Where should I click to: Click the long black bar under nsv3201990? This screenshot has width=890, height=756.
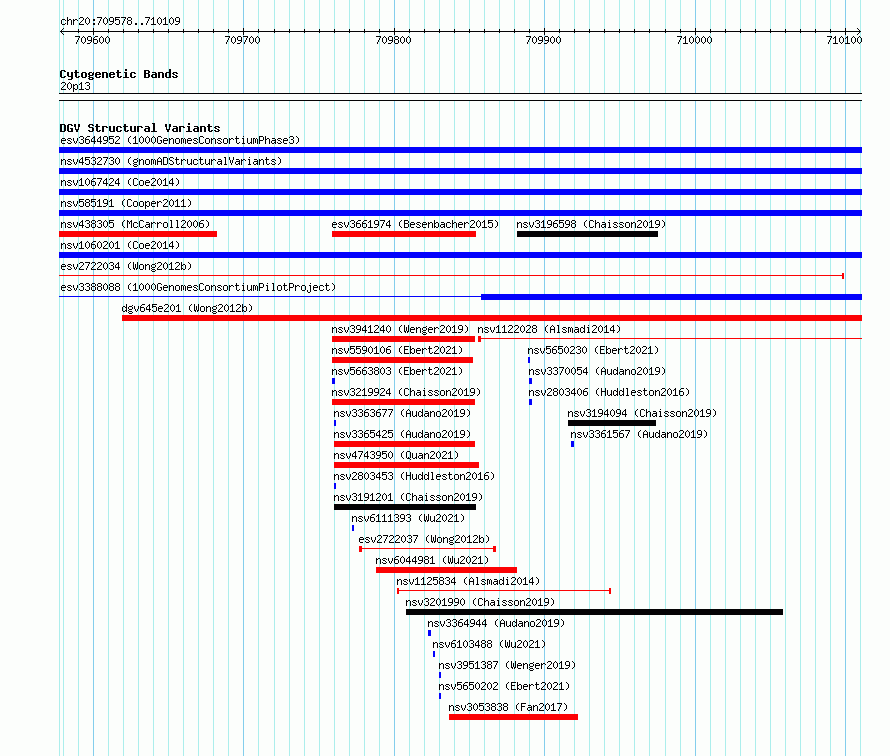[594, 612]
